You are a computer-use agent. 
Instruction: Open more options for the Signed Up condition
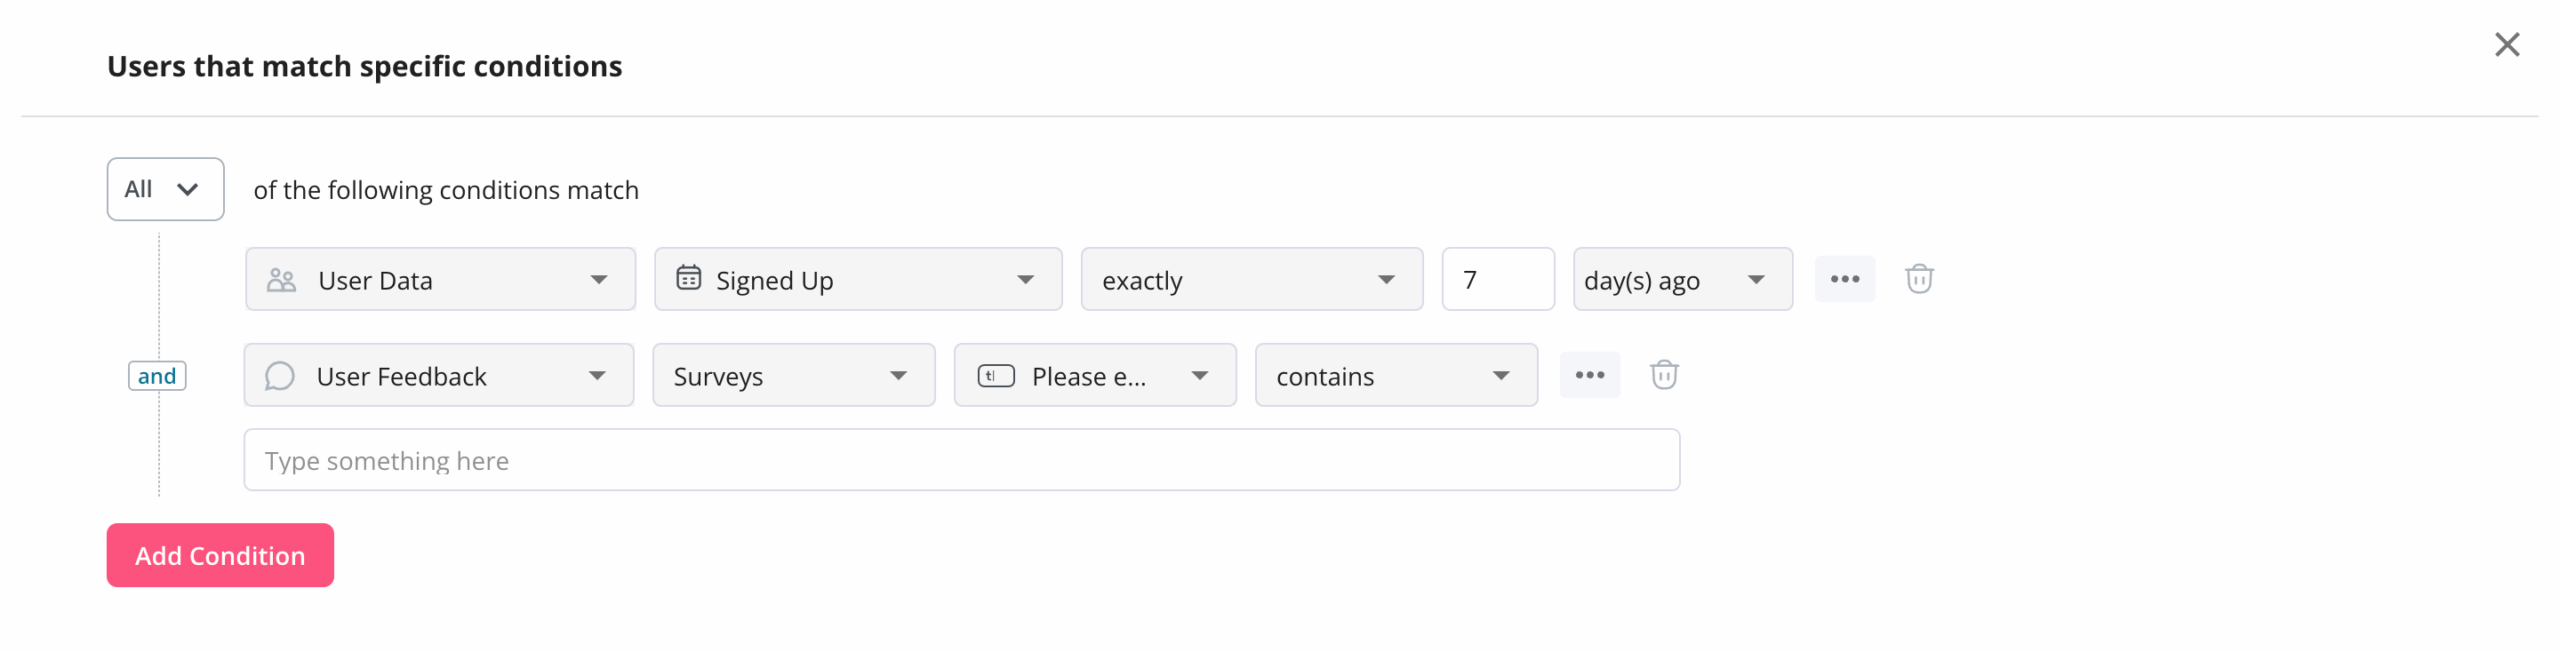[1845, 279]
